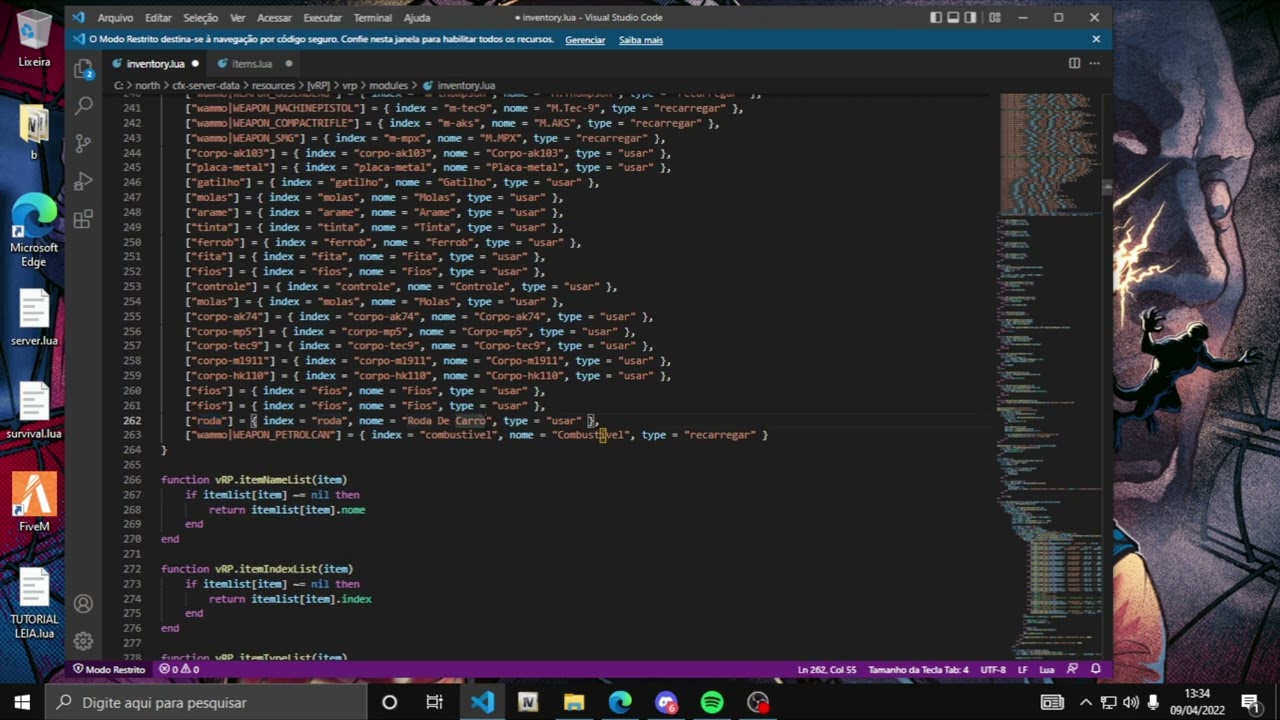Screen dimensions: 1280x720
Task: Change tab size indentation setting
Action: (x=918, y=669)
